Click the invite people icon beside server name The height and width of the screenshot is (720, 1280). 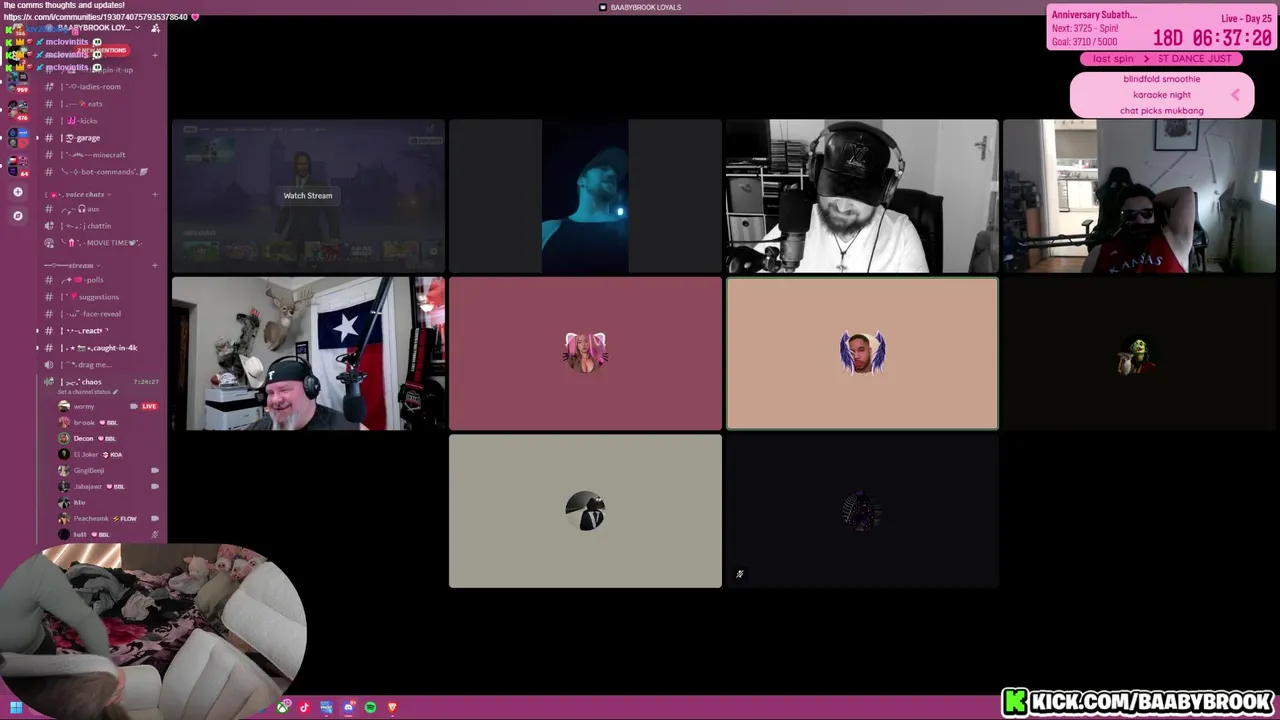pyautogui.click(x=155, y=28)
